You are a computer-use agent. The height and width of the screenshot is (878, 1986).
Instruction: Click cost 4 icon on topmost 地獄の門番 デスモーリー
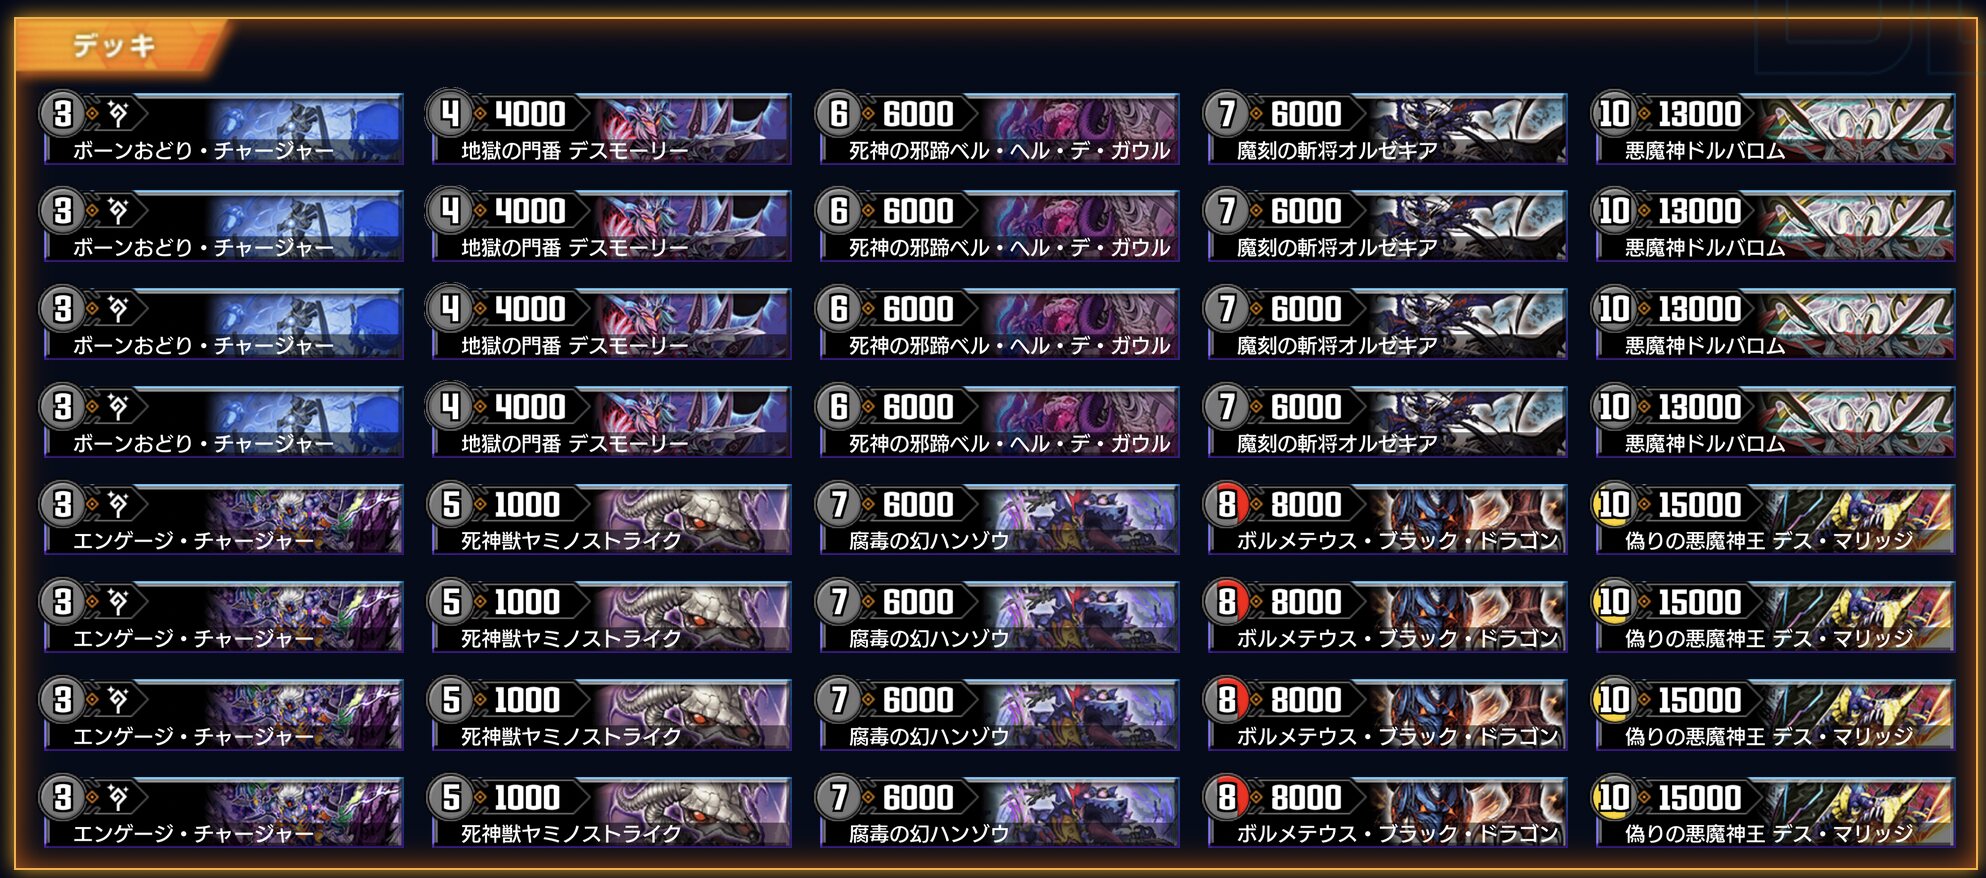click(450, 114)
